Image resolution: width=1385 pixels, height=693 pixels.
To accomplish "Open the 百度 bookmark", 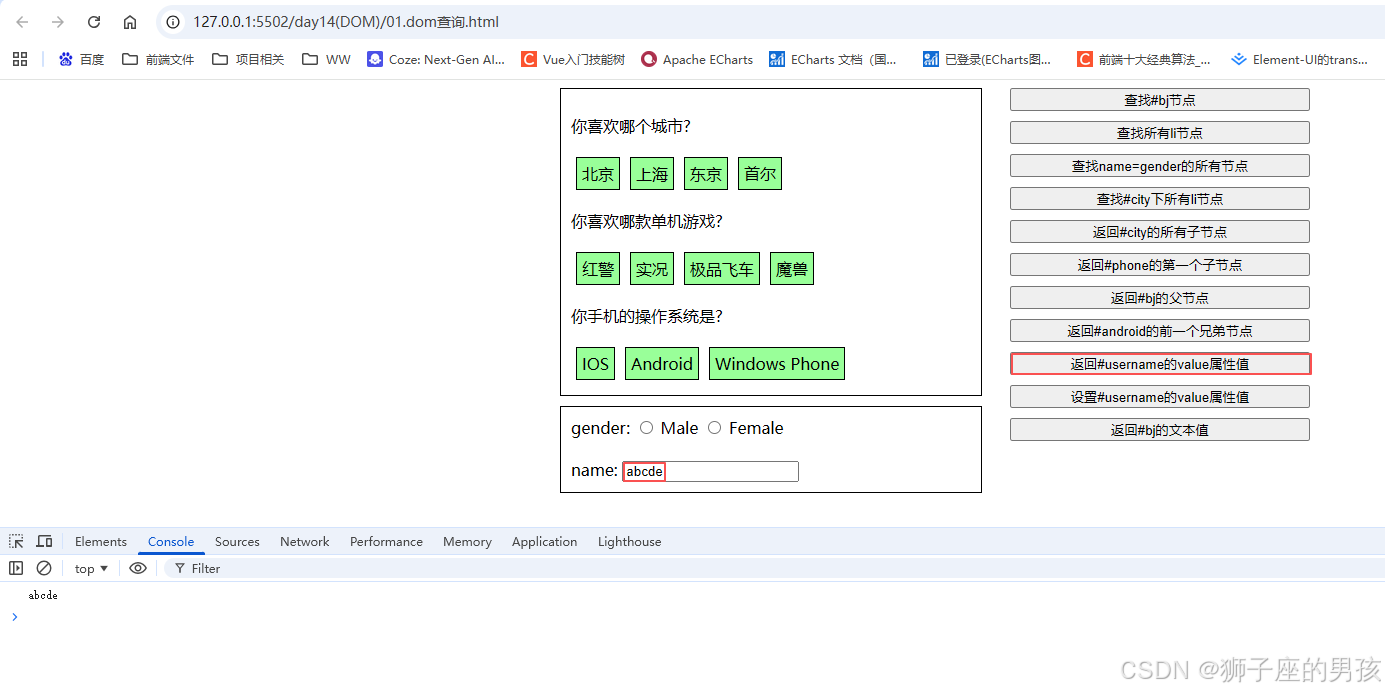I will 81,59.
